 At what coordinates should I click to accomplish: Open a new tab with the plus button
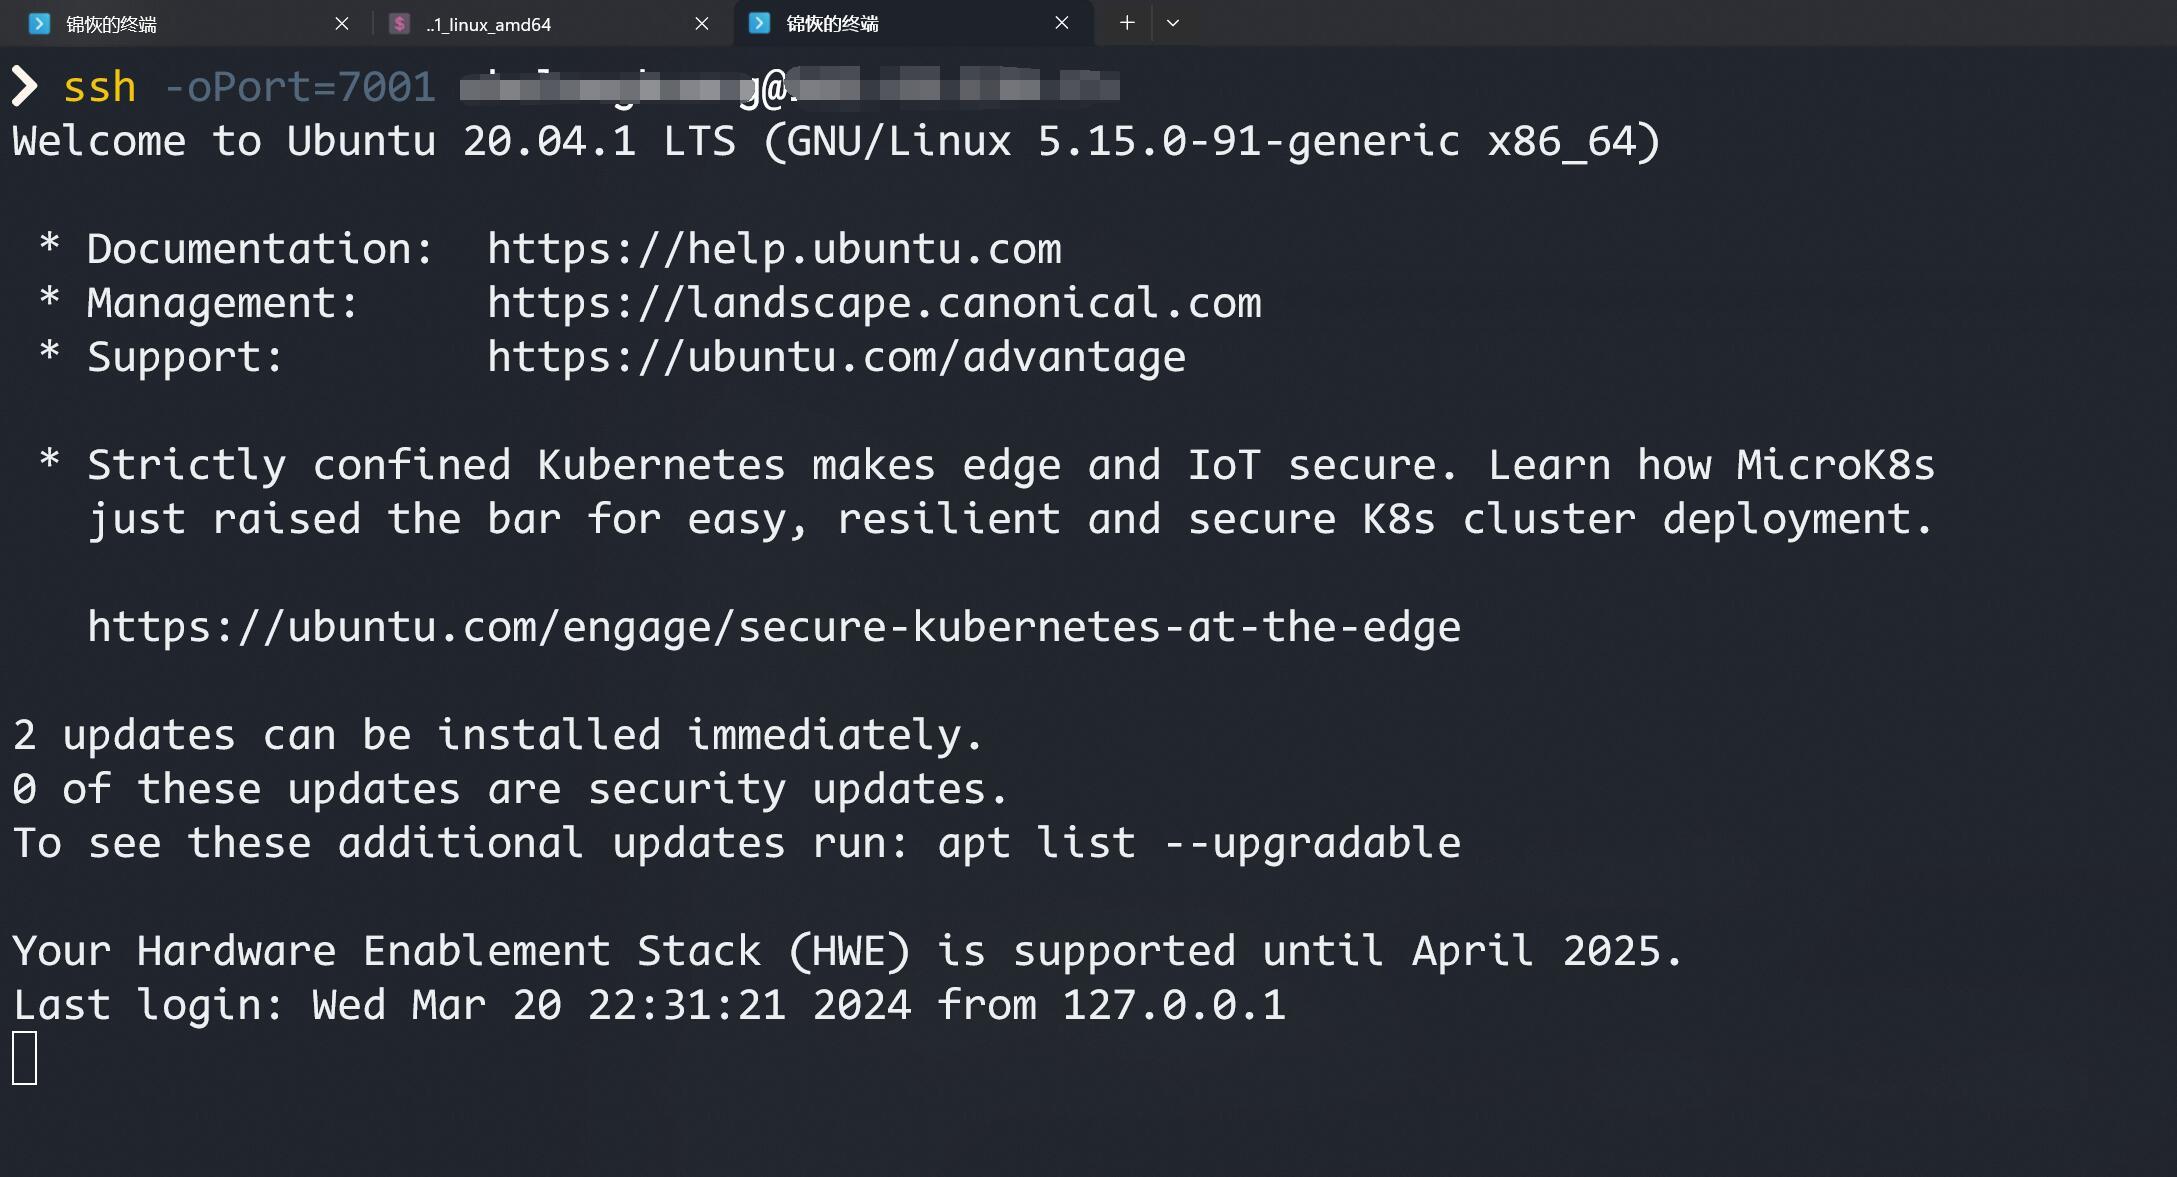[1127, 23]
